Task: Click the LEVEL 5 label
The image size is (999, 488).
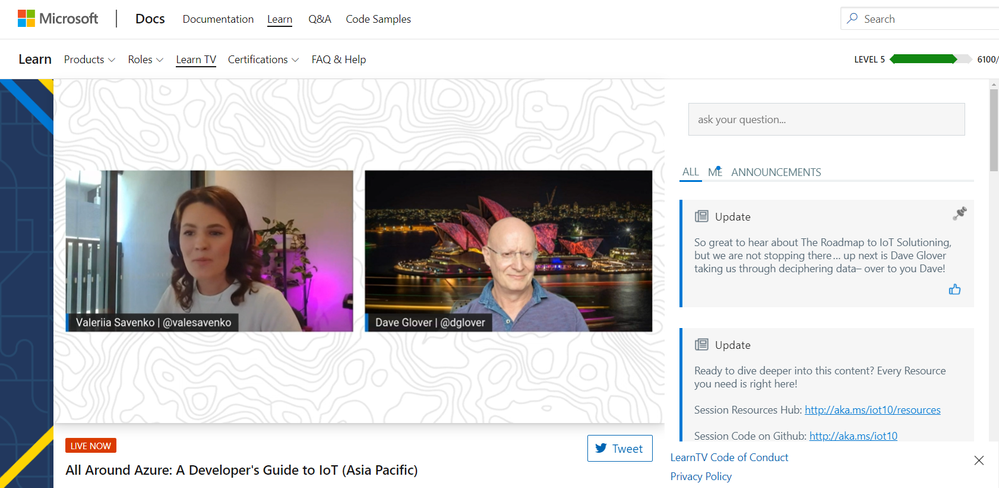Action: [x=869, y=59]
